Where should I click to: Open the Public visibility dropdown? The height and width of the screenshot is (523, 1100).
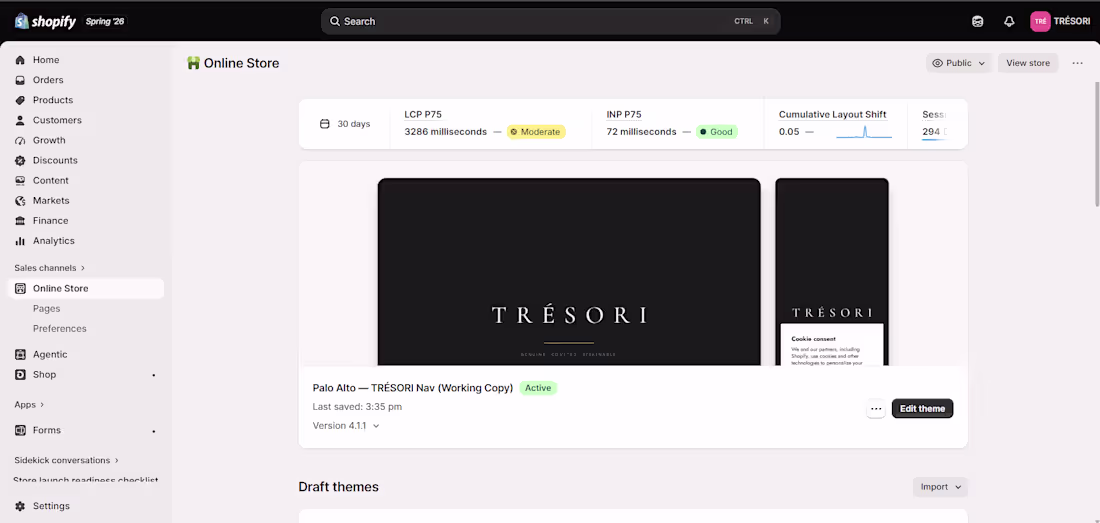coord(958,63)
